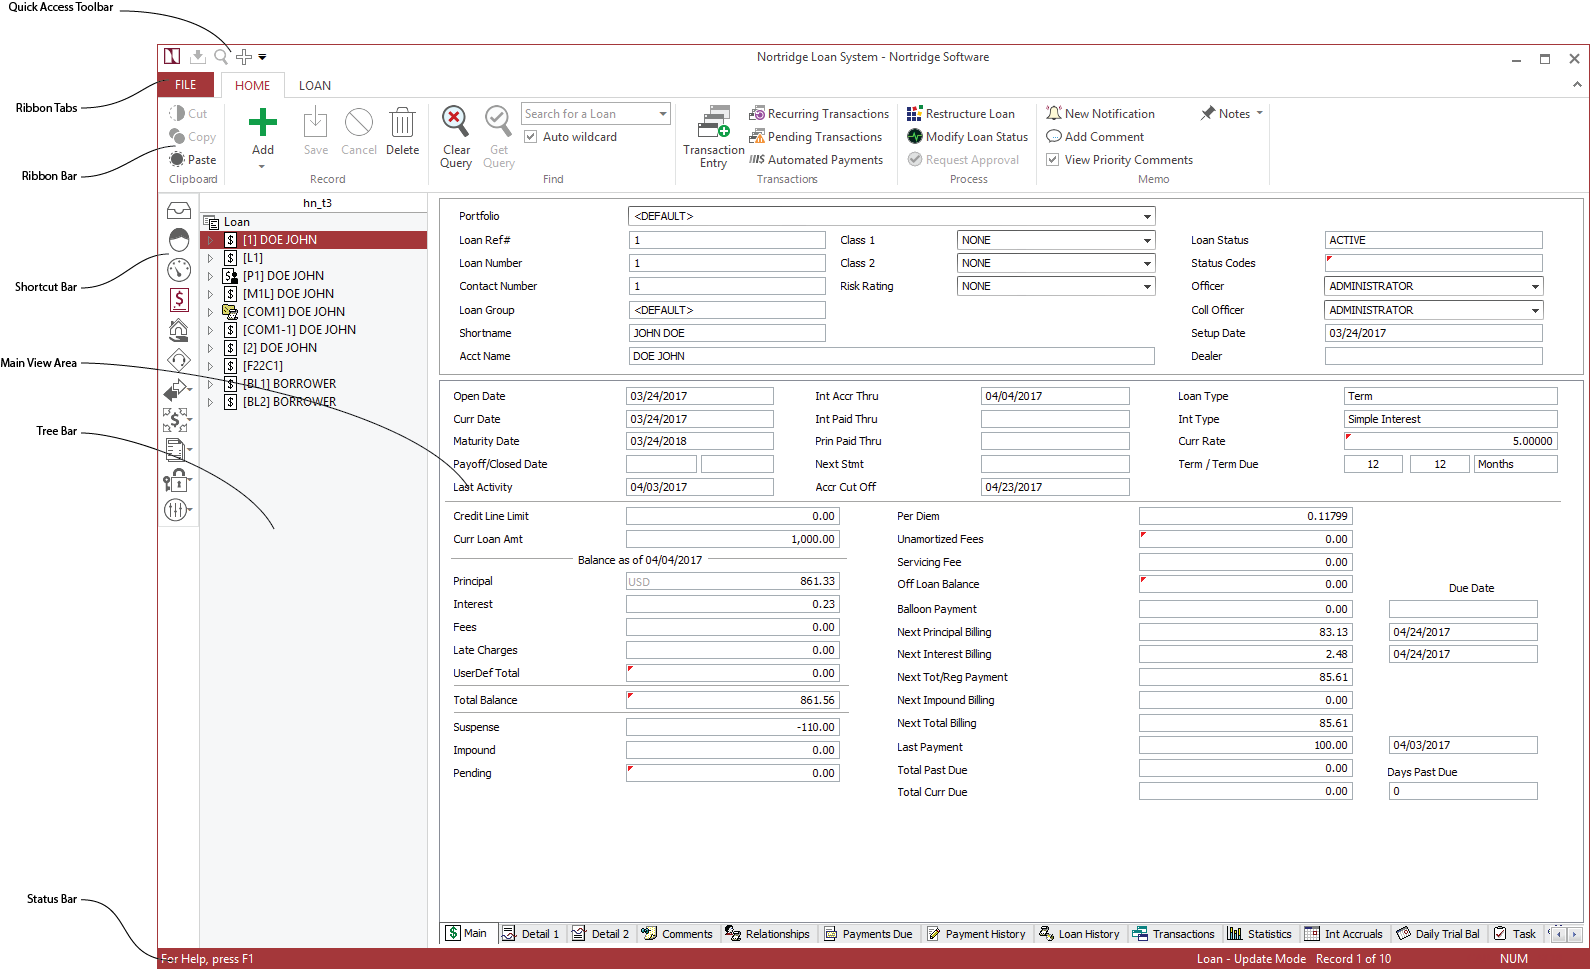Open Recurring Transactions
Image resolution: width=1590 pixels, height=969 pixels.
tap(819, 114)
